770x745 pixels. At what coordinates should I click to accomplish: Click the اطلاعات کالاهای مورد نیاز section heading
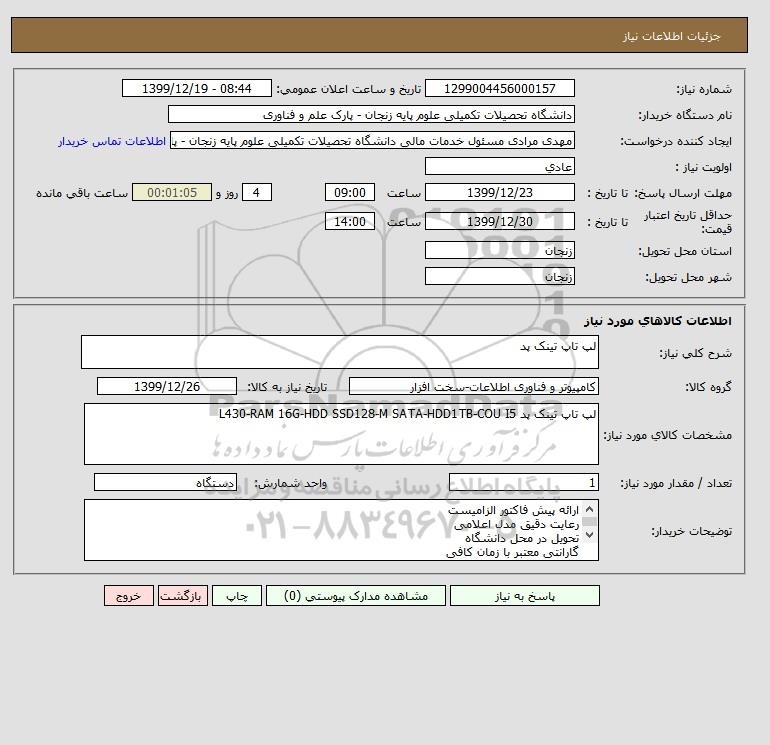click(x=658, y=321)
